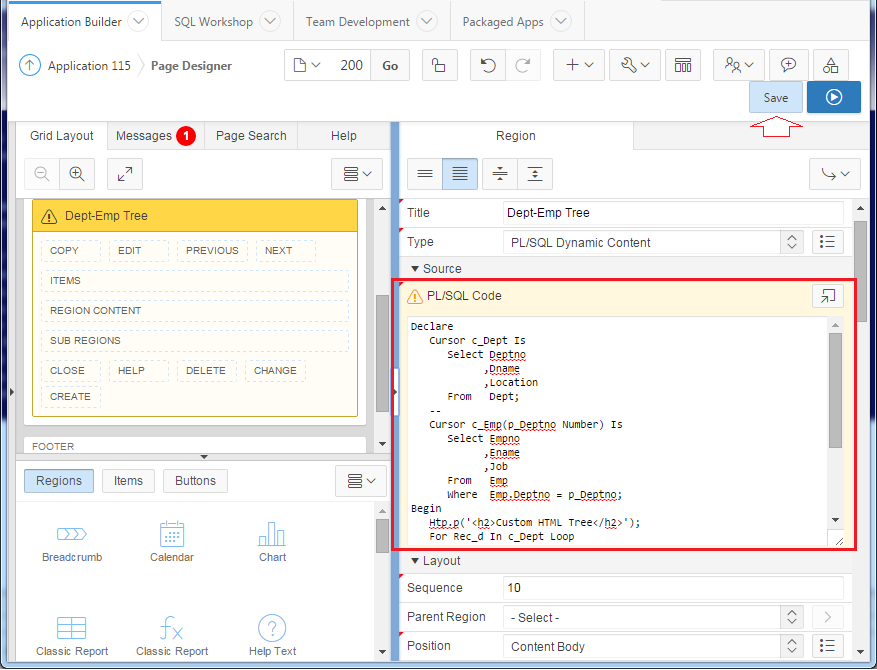Viewport: 877px width, 670px height.
Task: Open Packaged Apps dropdown arrow
Action: pyautogui.click(x=560, y=21)
